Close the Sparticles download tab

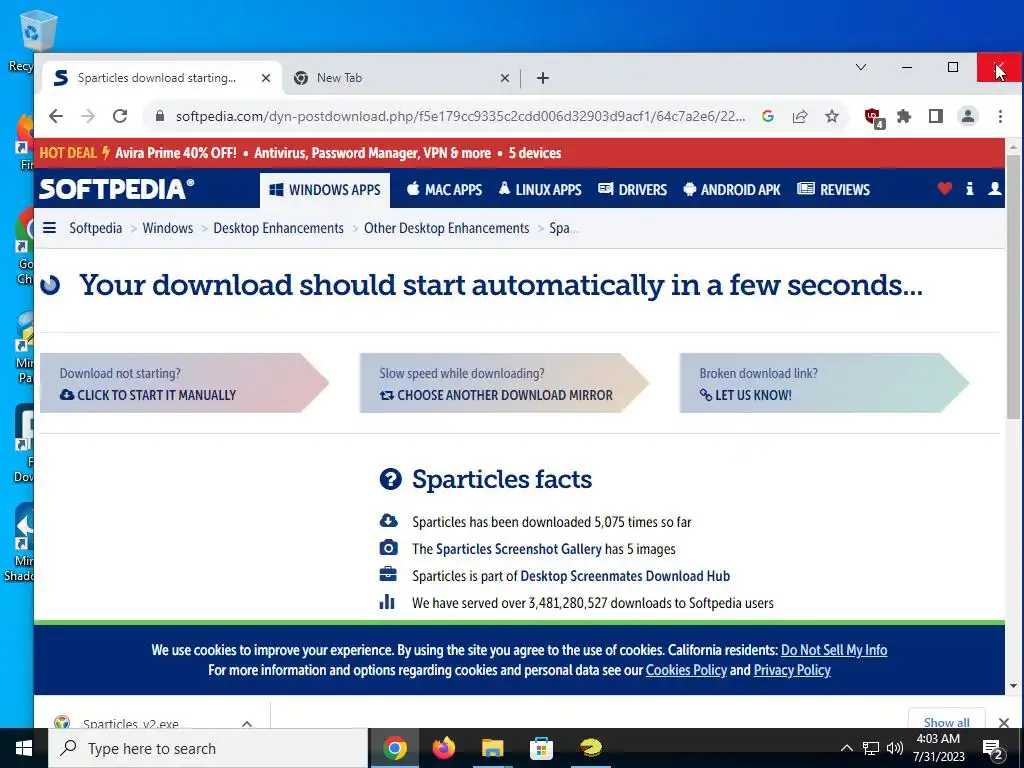pyautogui.click(x=265, y=78)
